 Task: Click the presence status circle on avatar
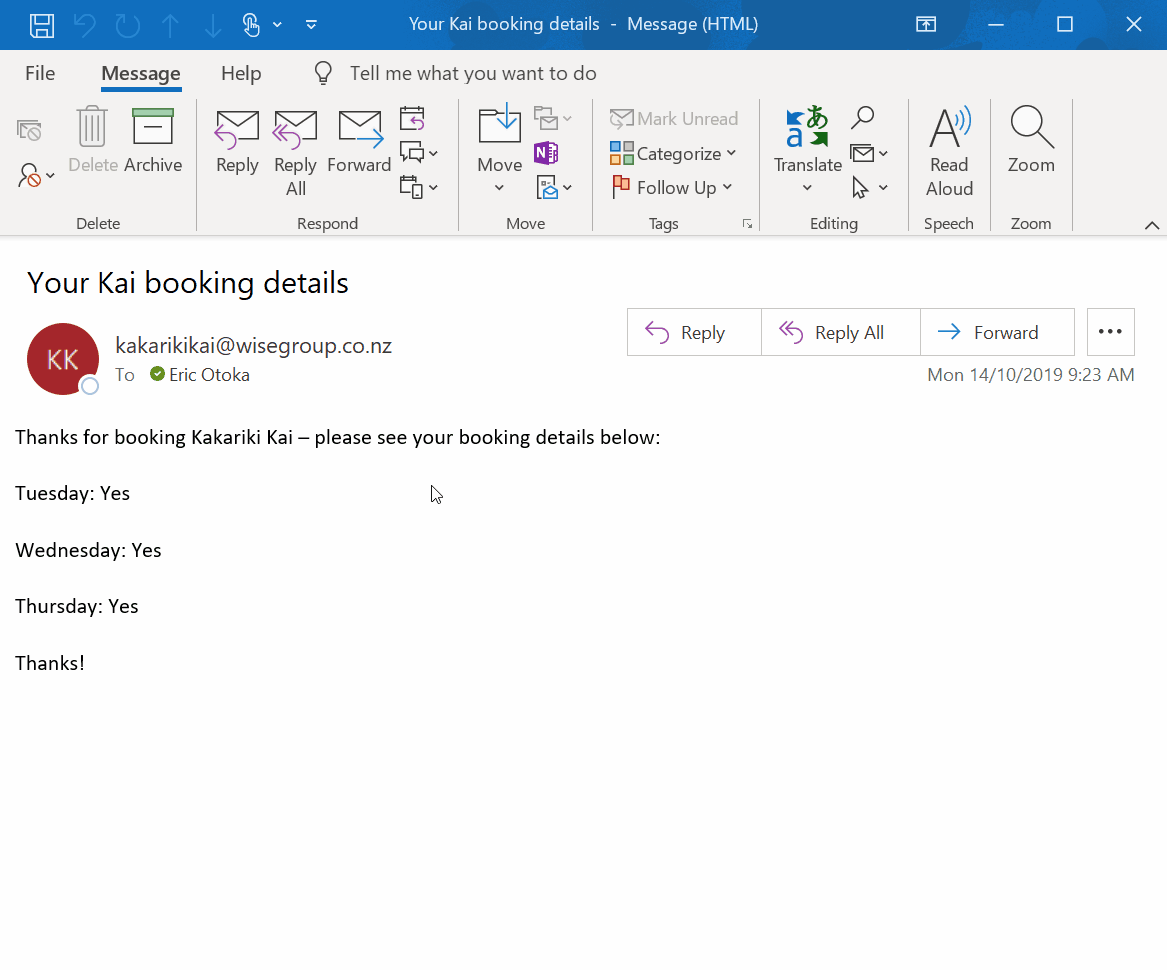[x=90, y=386]
